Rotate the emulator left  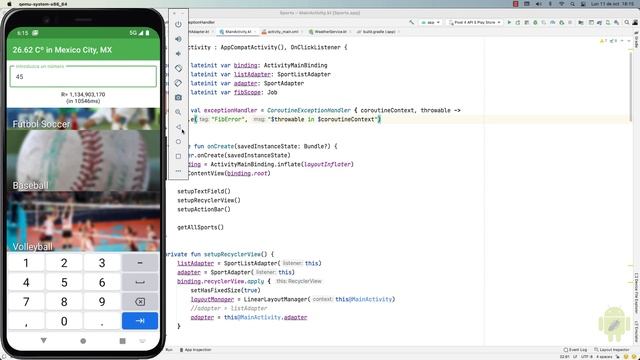[x=178, y=68]
